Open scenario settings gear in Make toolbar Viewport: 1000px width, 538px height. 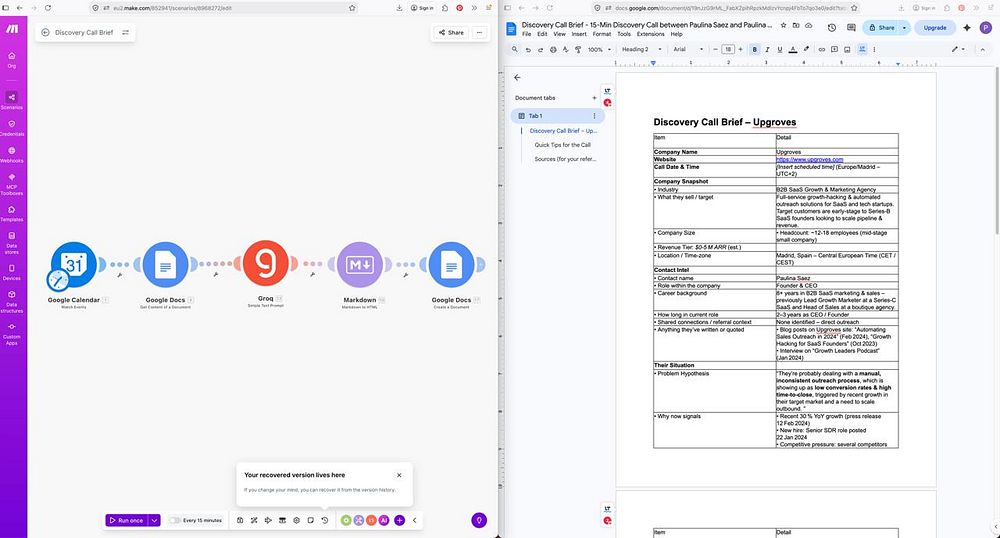tap(297, 520)
